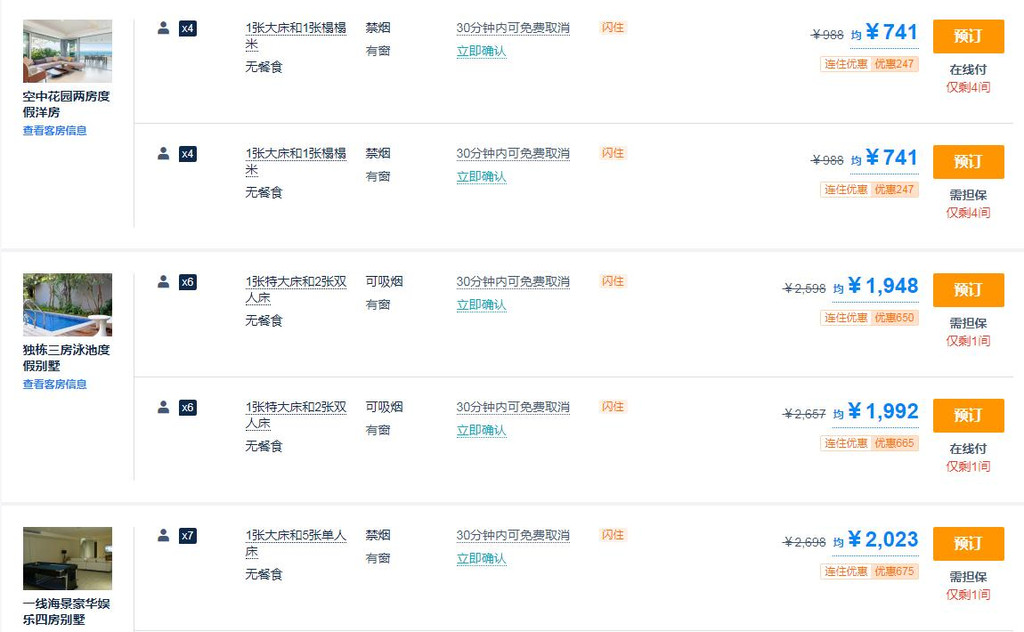Open 一线海景豪华娱乐四房别墅 room thumbnail

click(67, 559)
